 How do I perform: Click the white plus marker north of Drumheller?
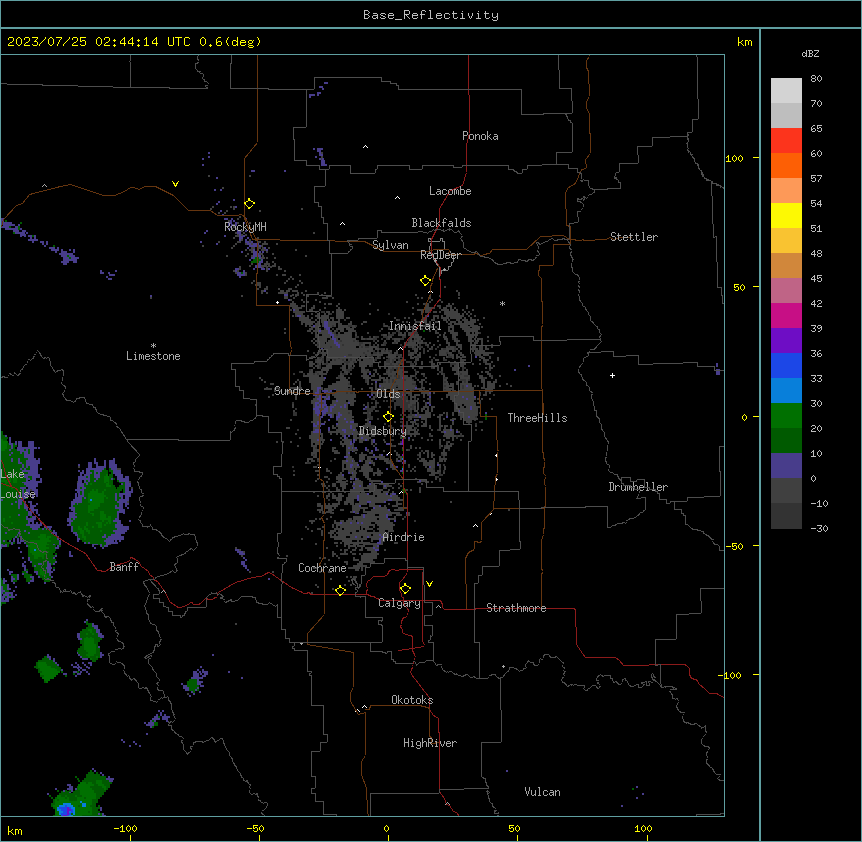coord(612,375)
